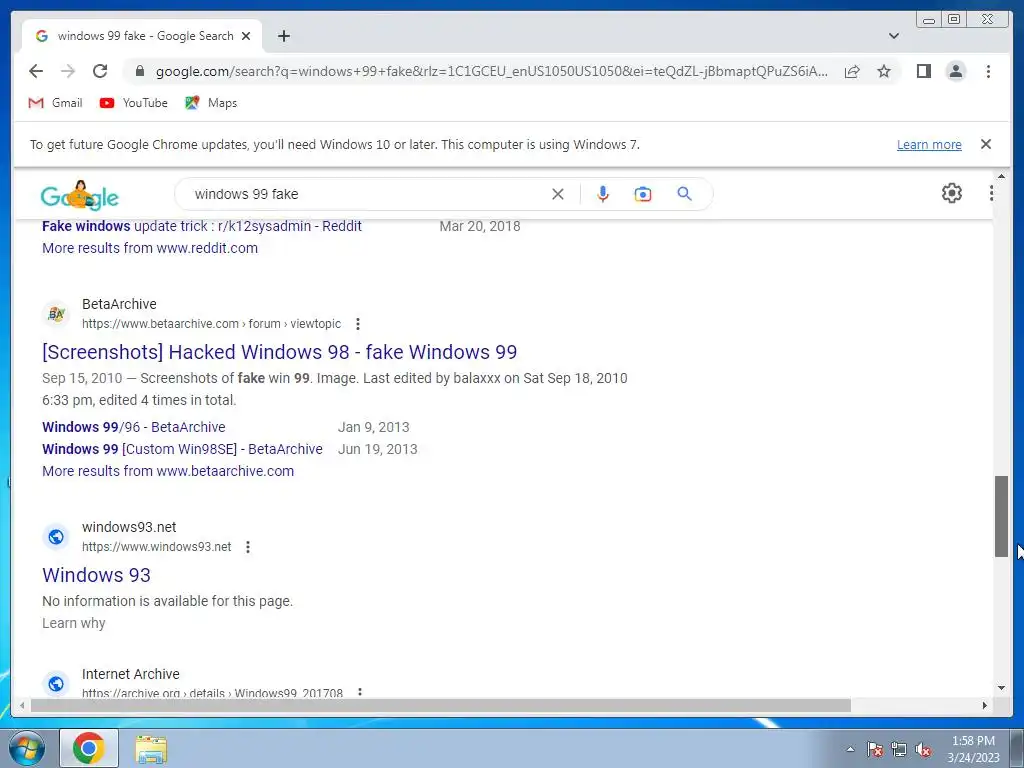
Task: Go back to the previous page
Action: point(36,71)
